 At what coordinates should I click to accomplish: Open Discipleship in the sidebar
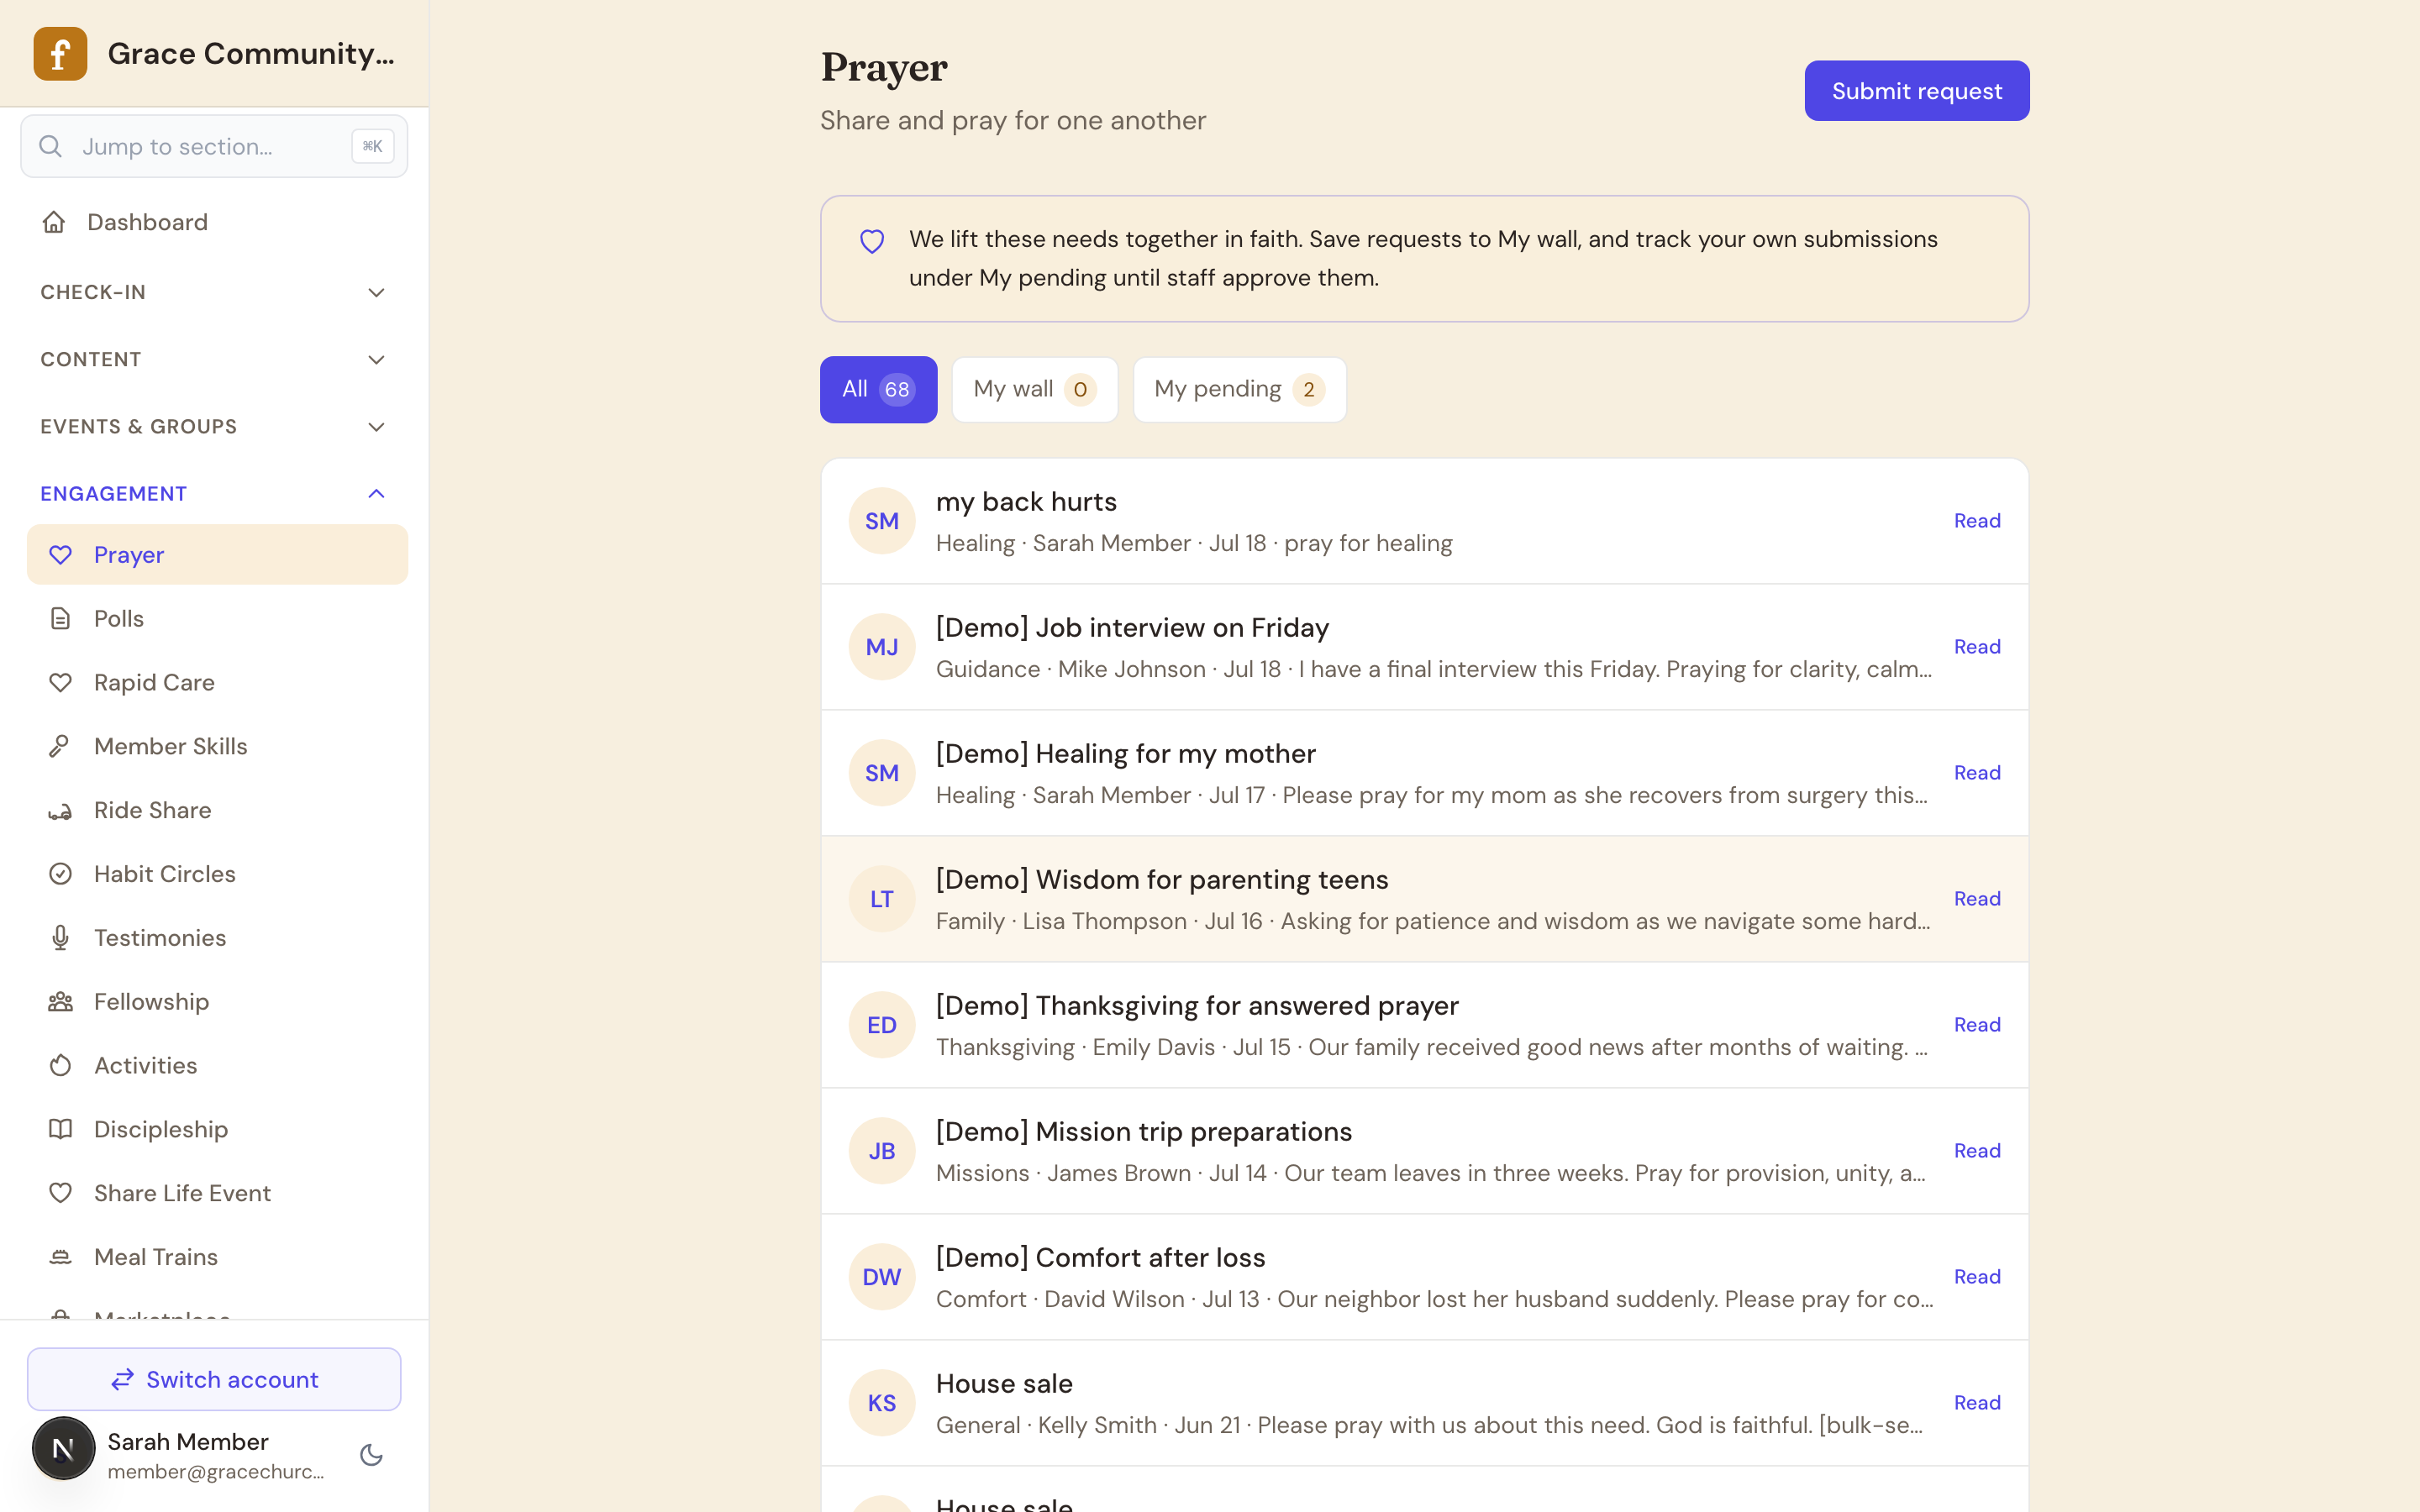point(217,1130)
